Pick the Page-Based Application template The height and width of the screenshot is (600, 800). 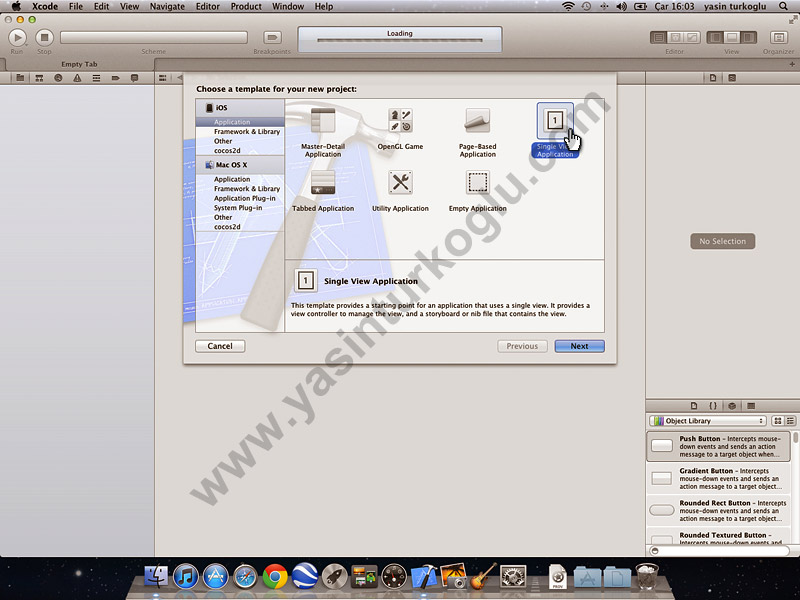(x=478, y=133)
